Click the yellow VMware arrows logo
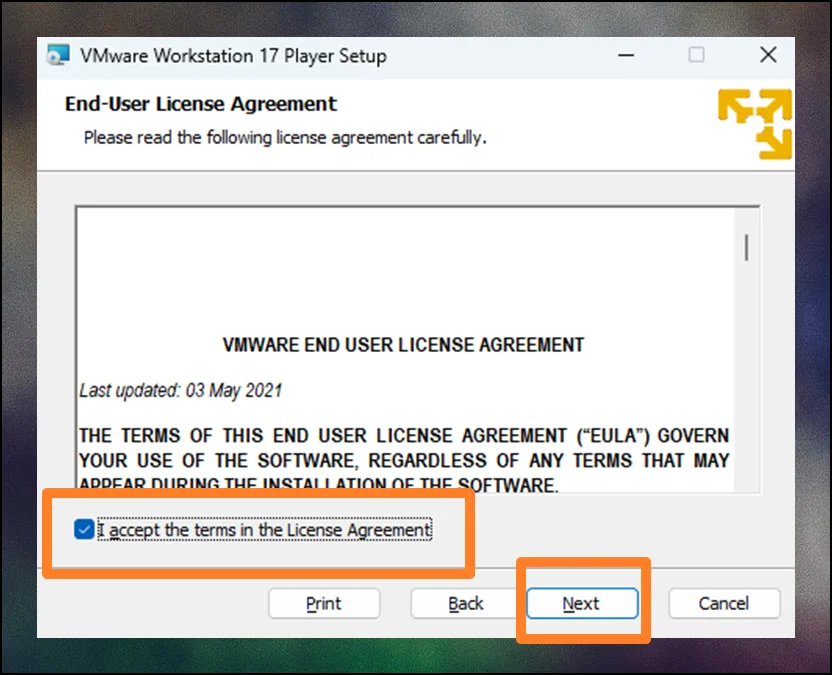 (755, 124)
